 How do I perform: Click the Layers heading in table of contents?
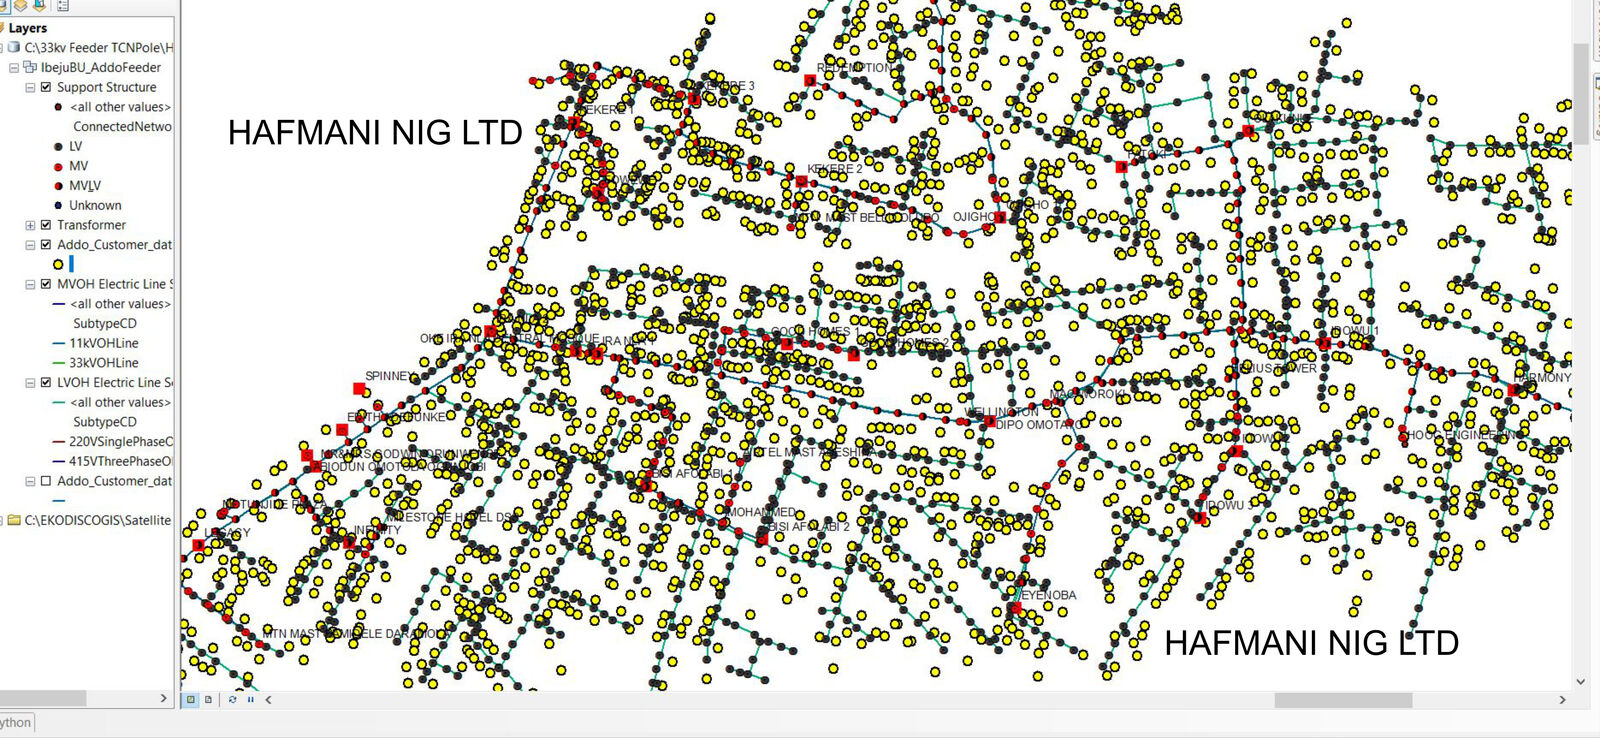coord(28,28)
